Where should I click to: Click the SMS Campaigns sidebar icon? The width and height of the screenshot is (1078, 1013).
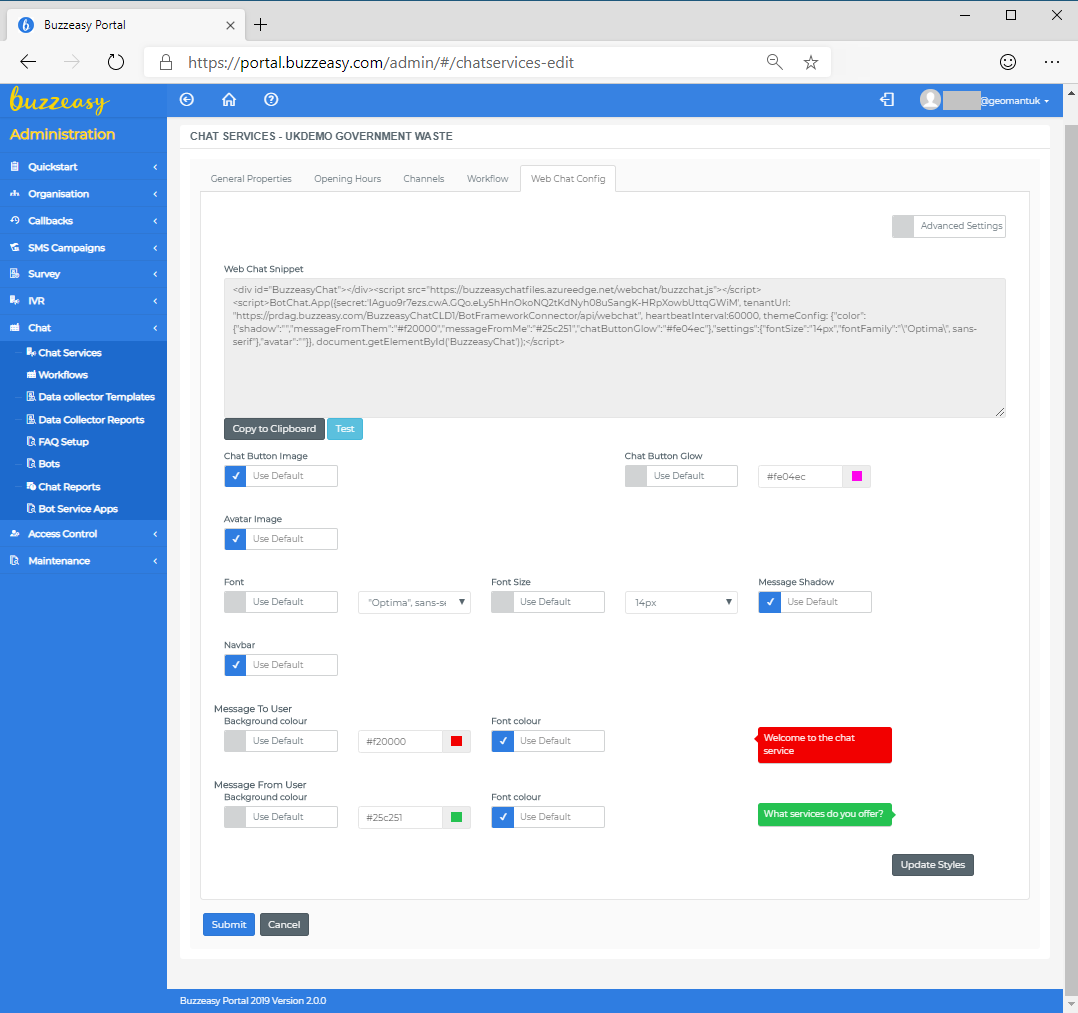click(x=14, y=248)
